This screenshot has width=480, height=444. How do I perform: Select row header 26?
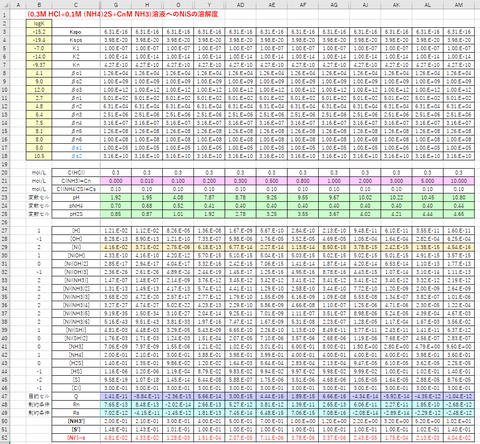tap(5, 222)
